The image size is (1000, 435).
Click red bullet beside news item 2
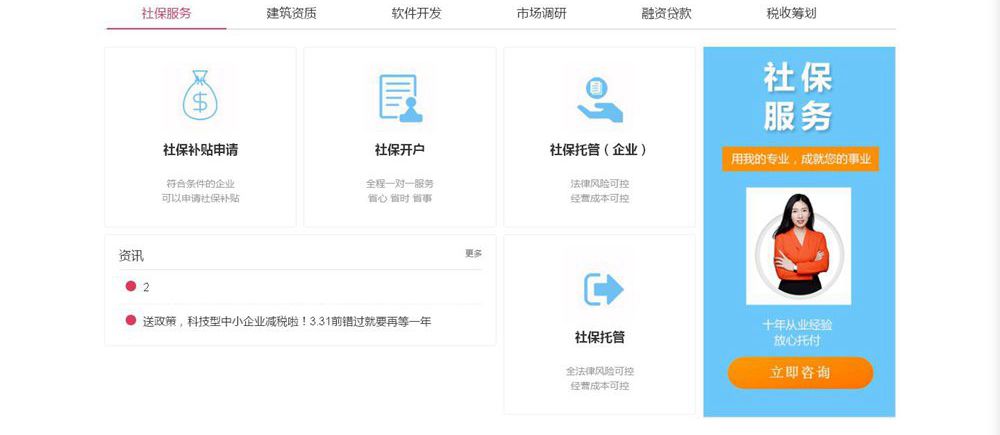(x=130, y=287)
